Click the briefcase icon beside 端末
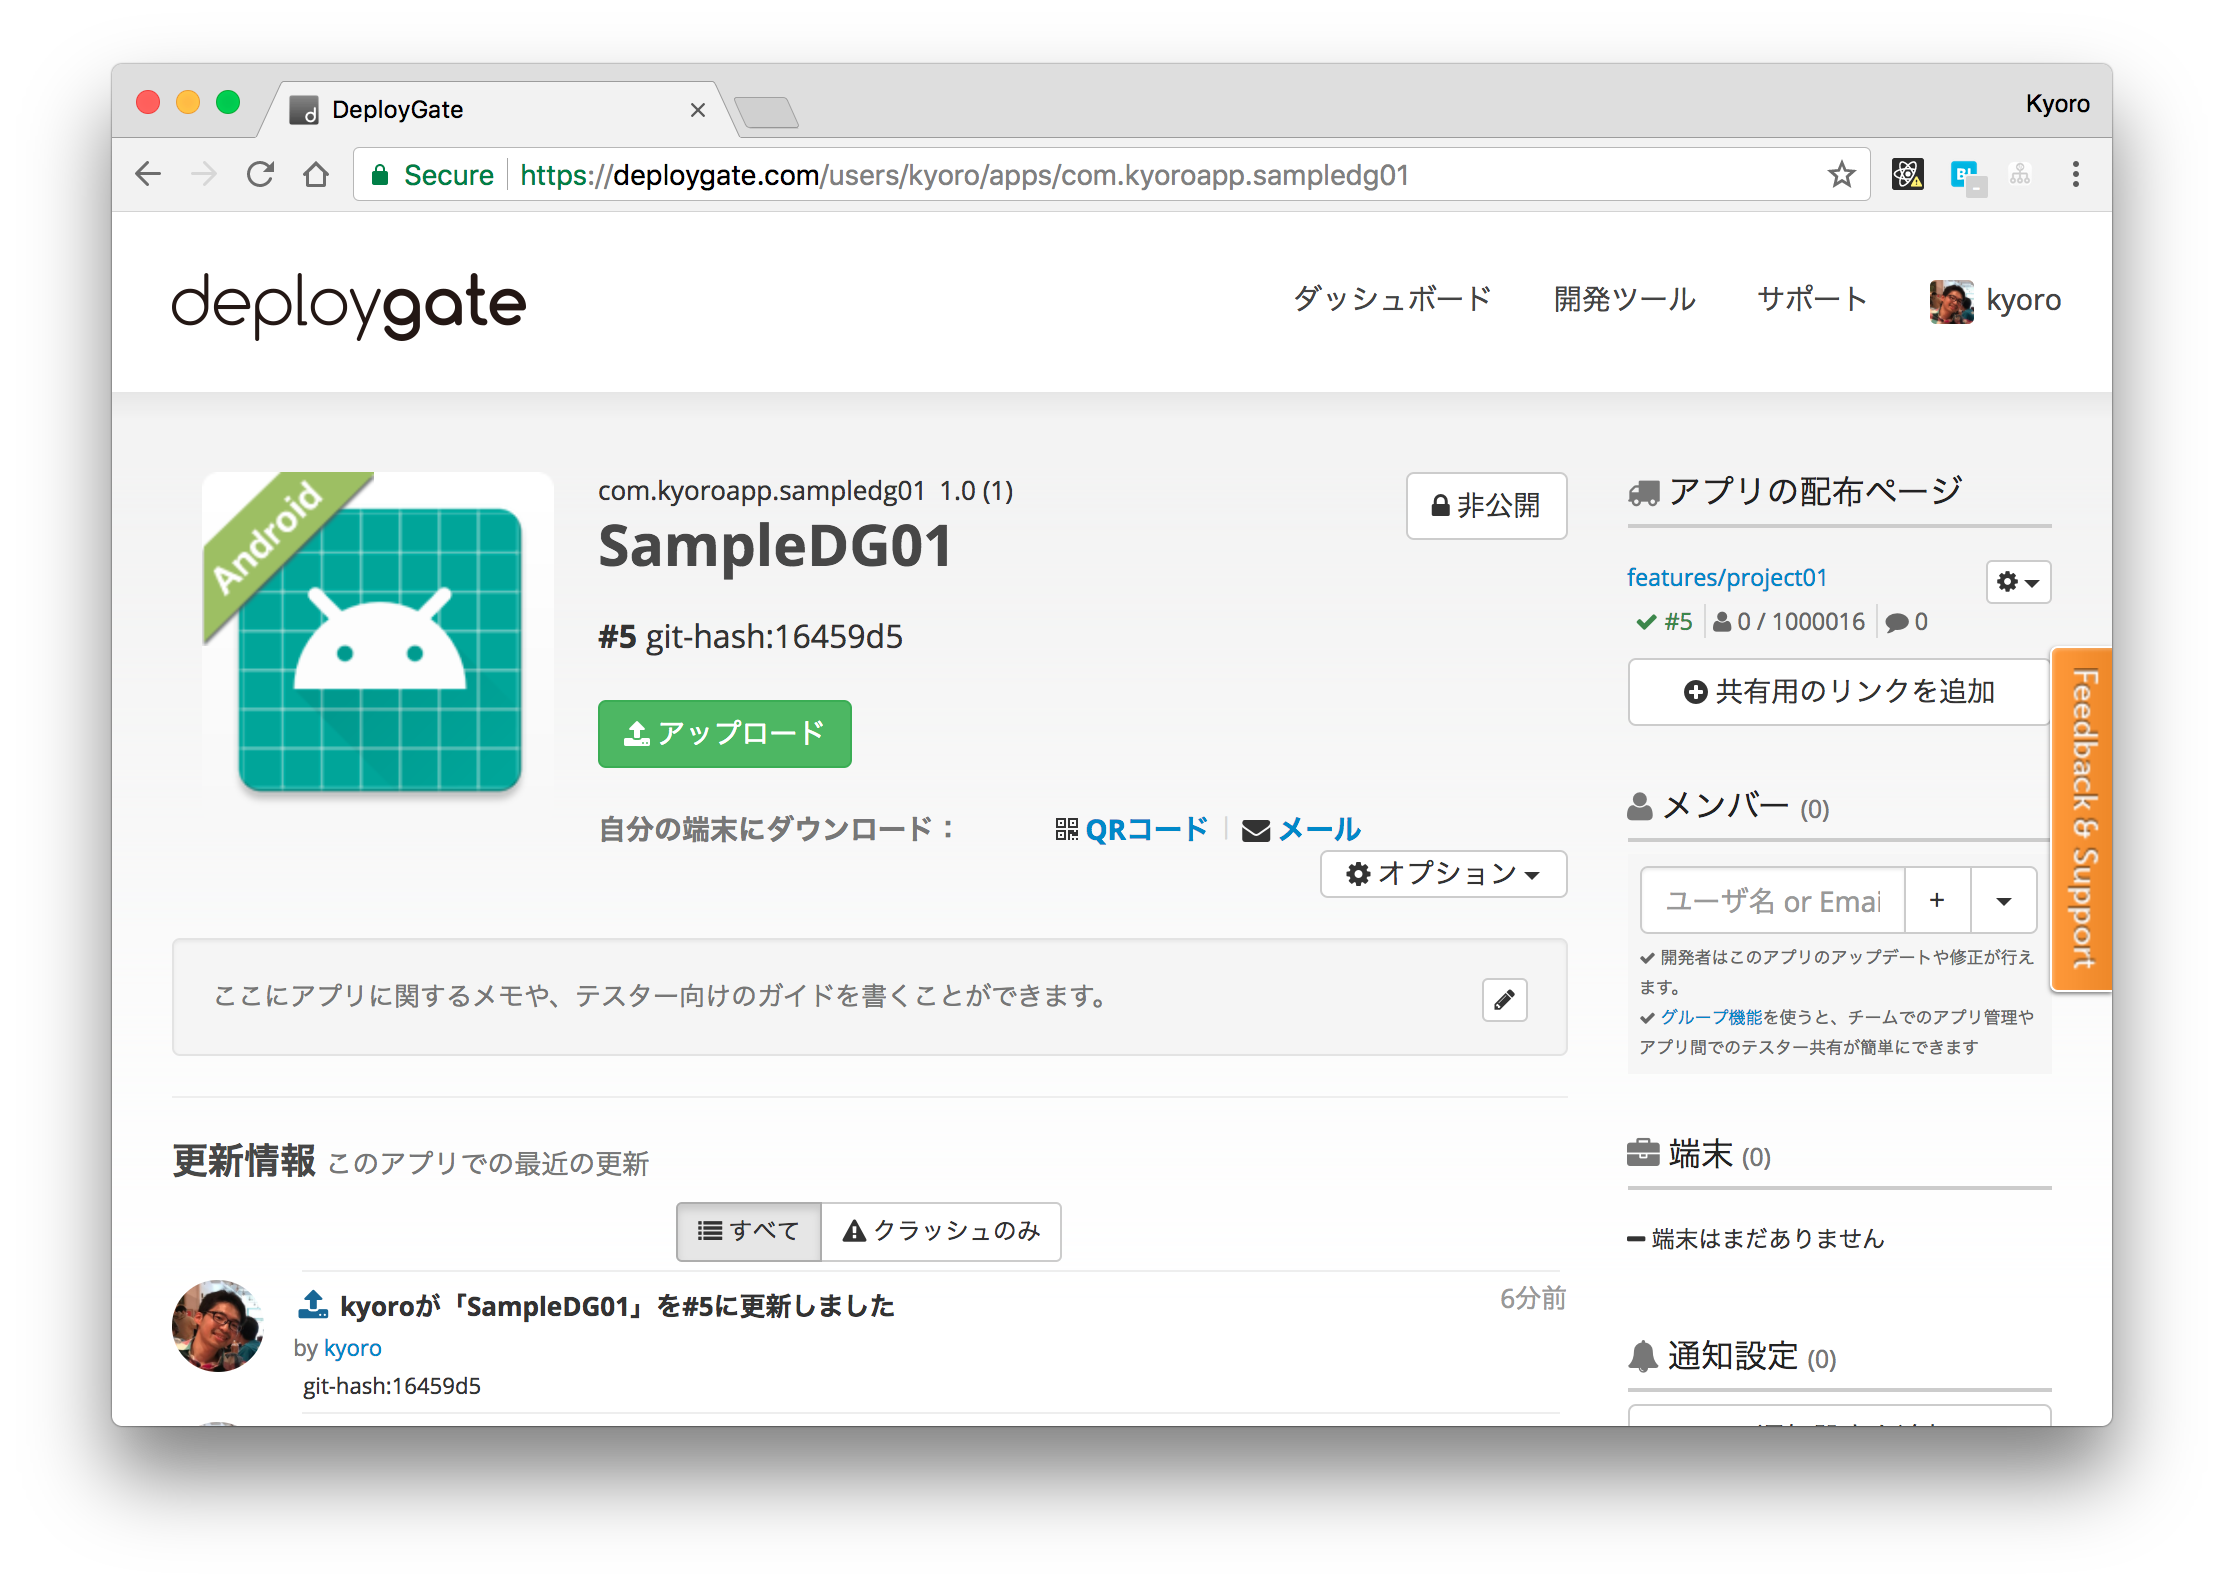Screen dimensions: 2224x1586 (x=1643, y=1152)
